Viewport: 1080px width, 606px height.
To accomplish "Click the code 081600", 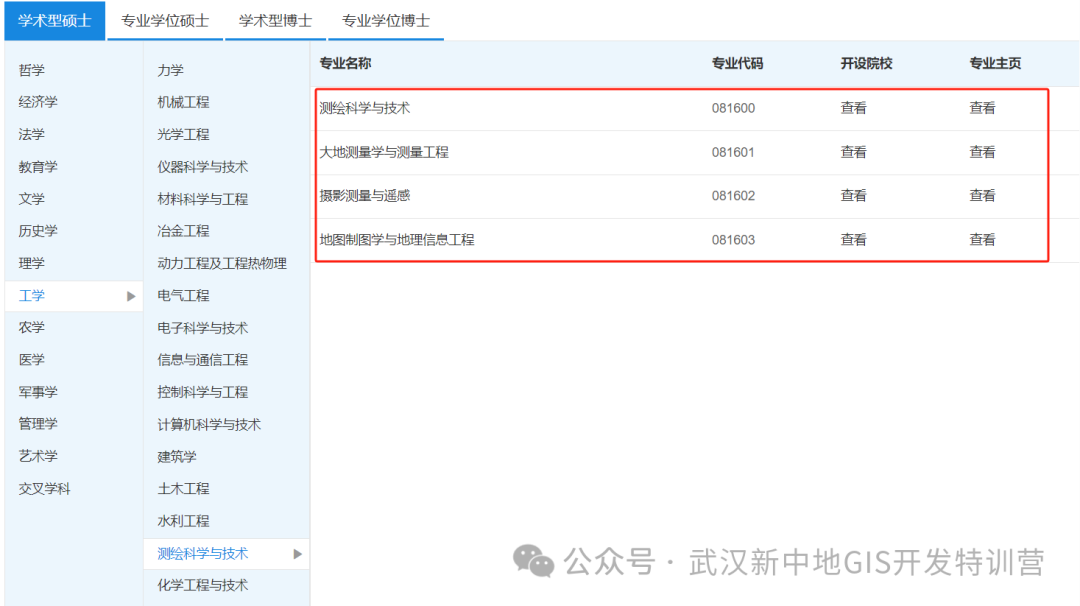I will (734, 108).
